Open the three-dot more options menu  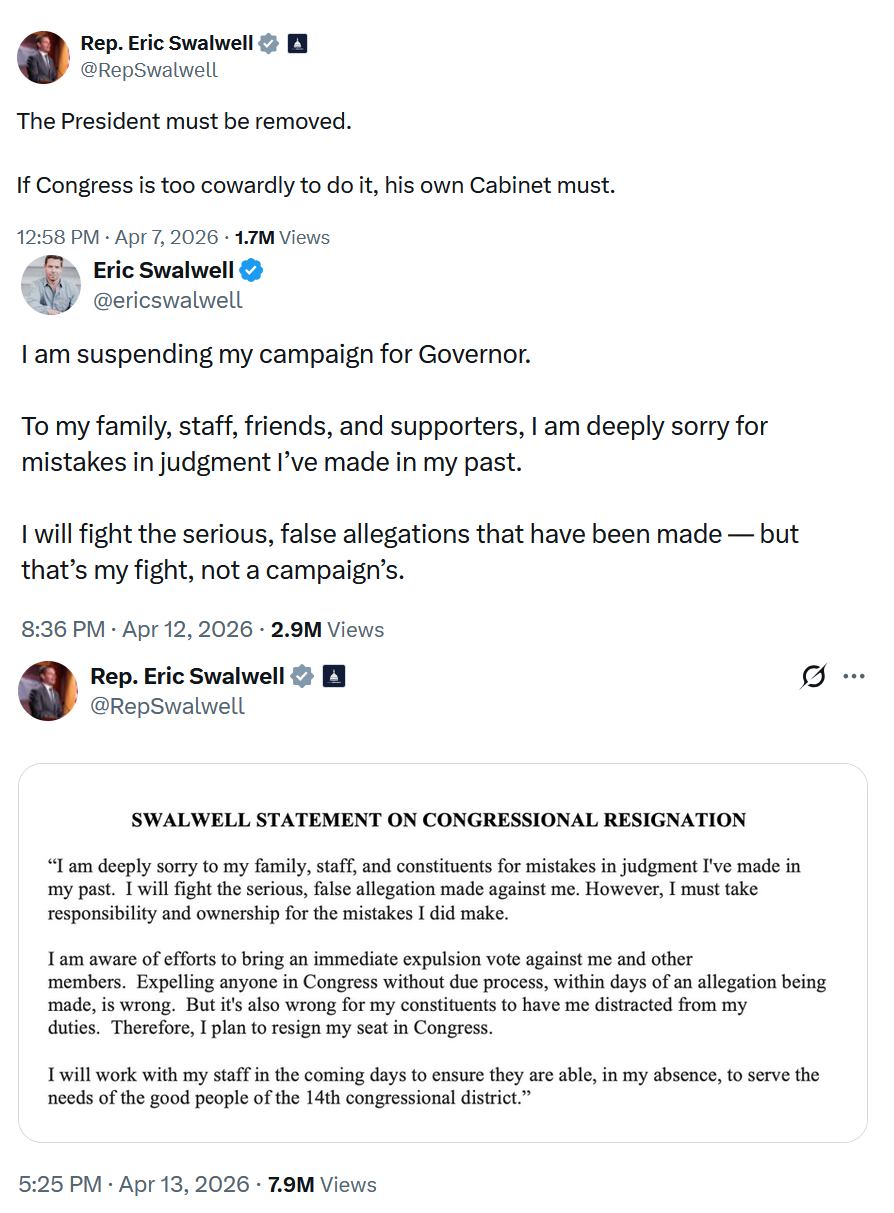pos(853,677)
